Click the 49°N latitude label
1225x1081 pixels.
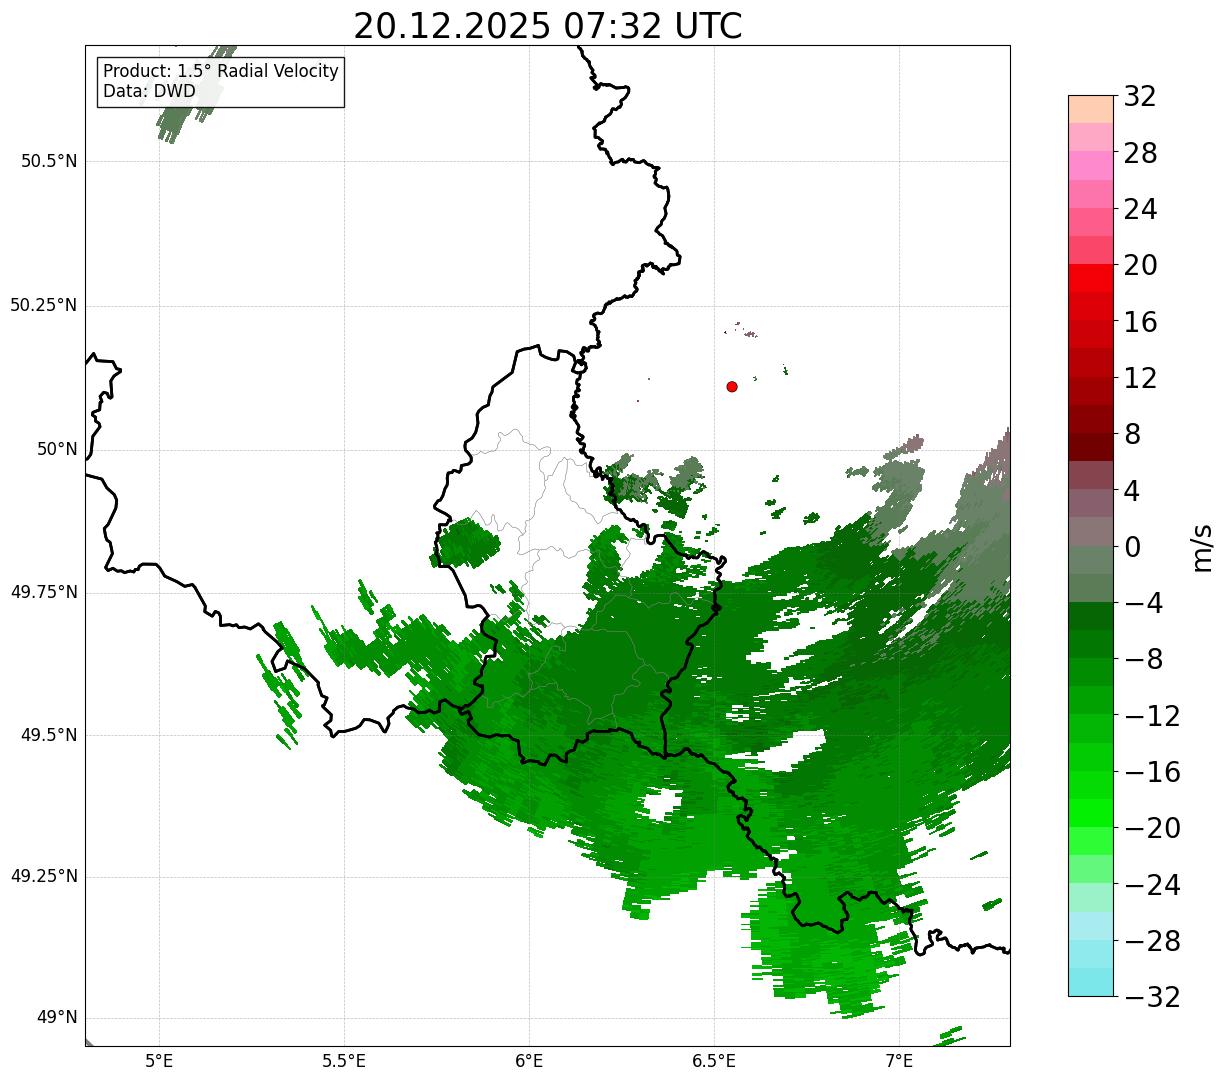click(57, 1017)
